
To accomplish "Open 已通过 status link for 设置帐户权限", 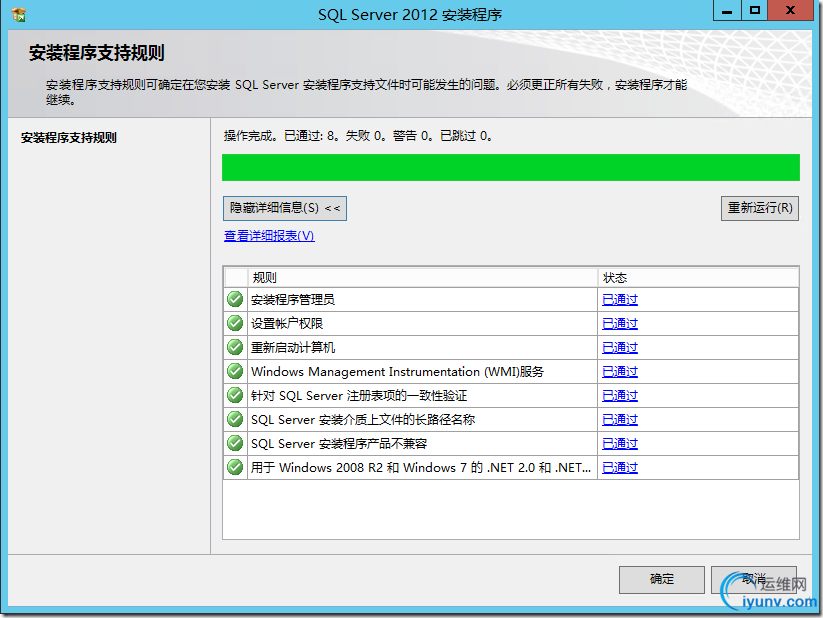I will [620, 323].
